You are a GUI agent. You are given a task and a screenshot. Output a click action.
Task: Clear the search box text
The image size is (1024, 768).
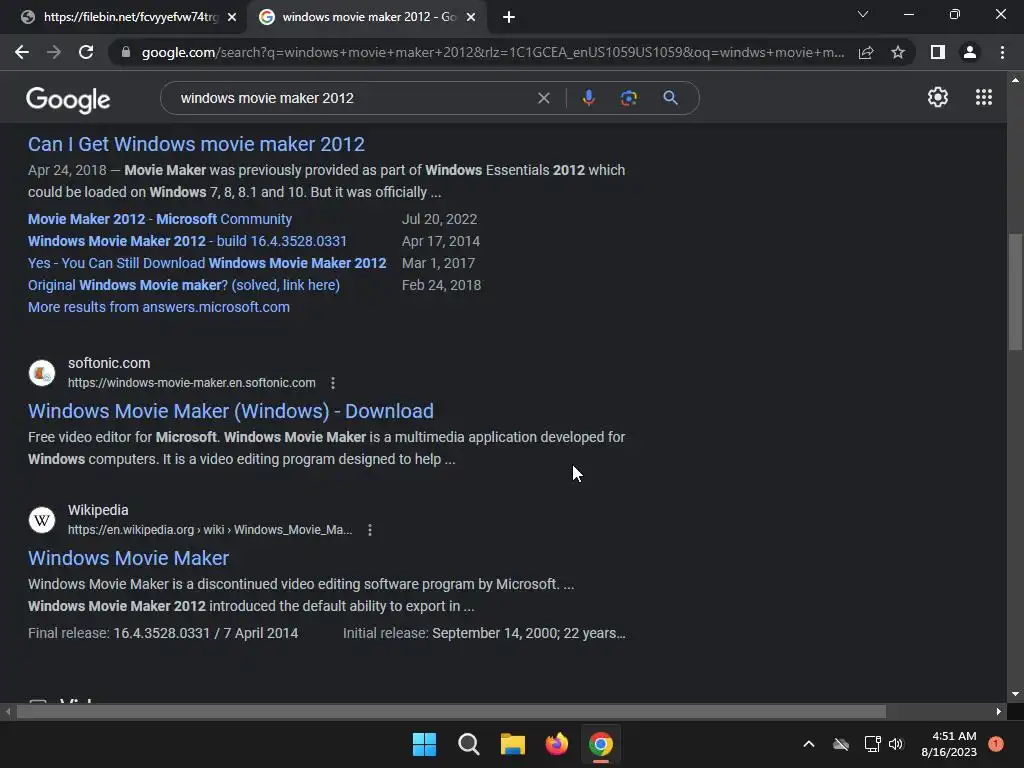tap(543, 98)
